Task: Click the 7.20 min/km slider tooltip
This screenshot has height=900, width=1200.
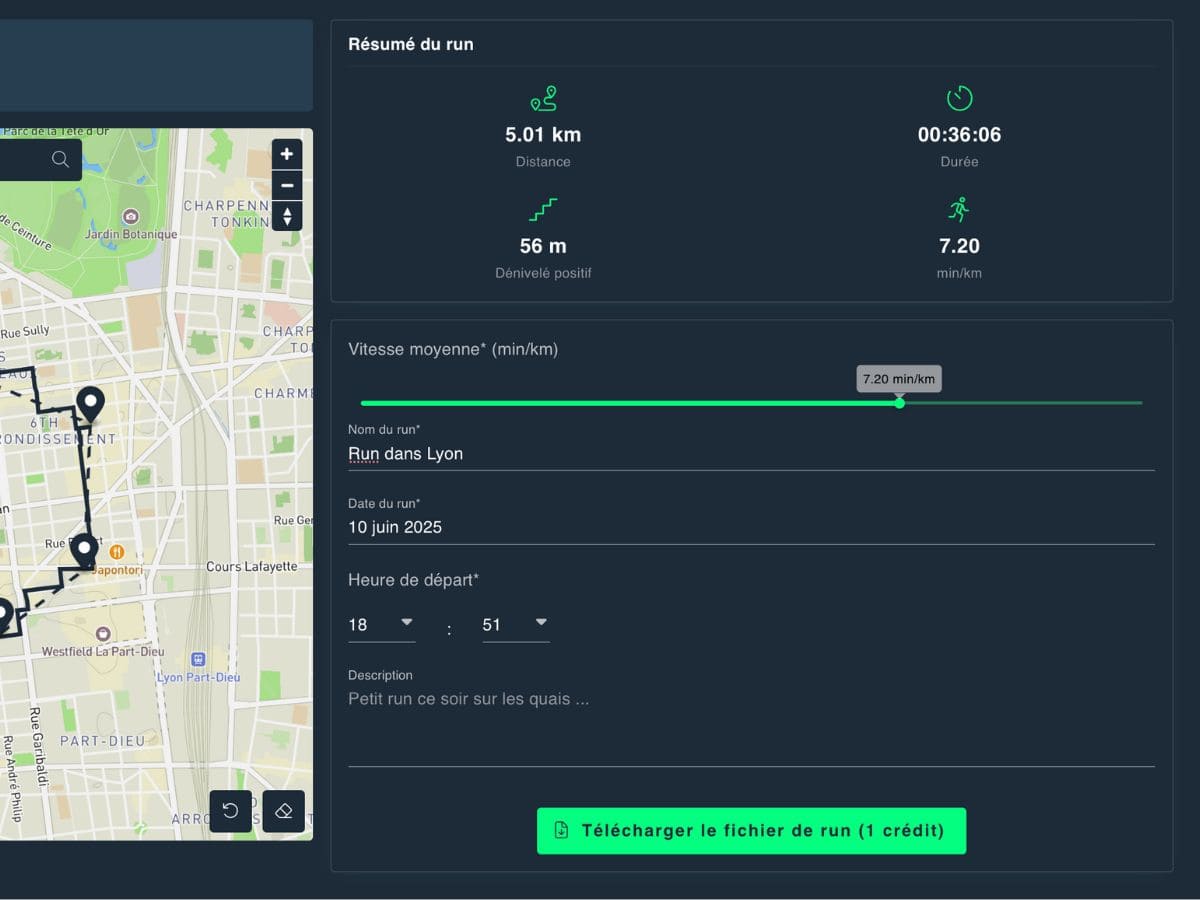Action: [x=899, y=379]
